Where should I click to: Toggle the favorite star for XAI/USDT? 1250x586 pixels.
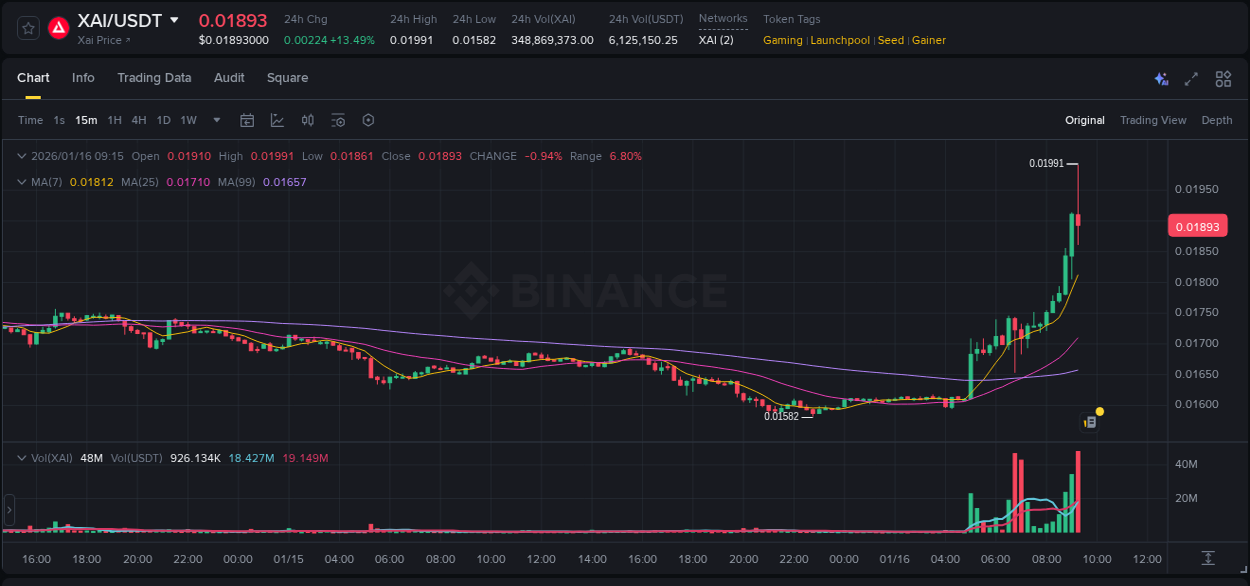point(27,28)
